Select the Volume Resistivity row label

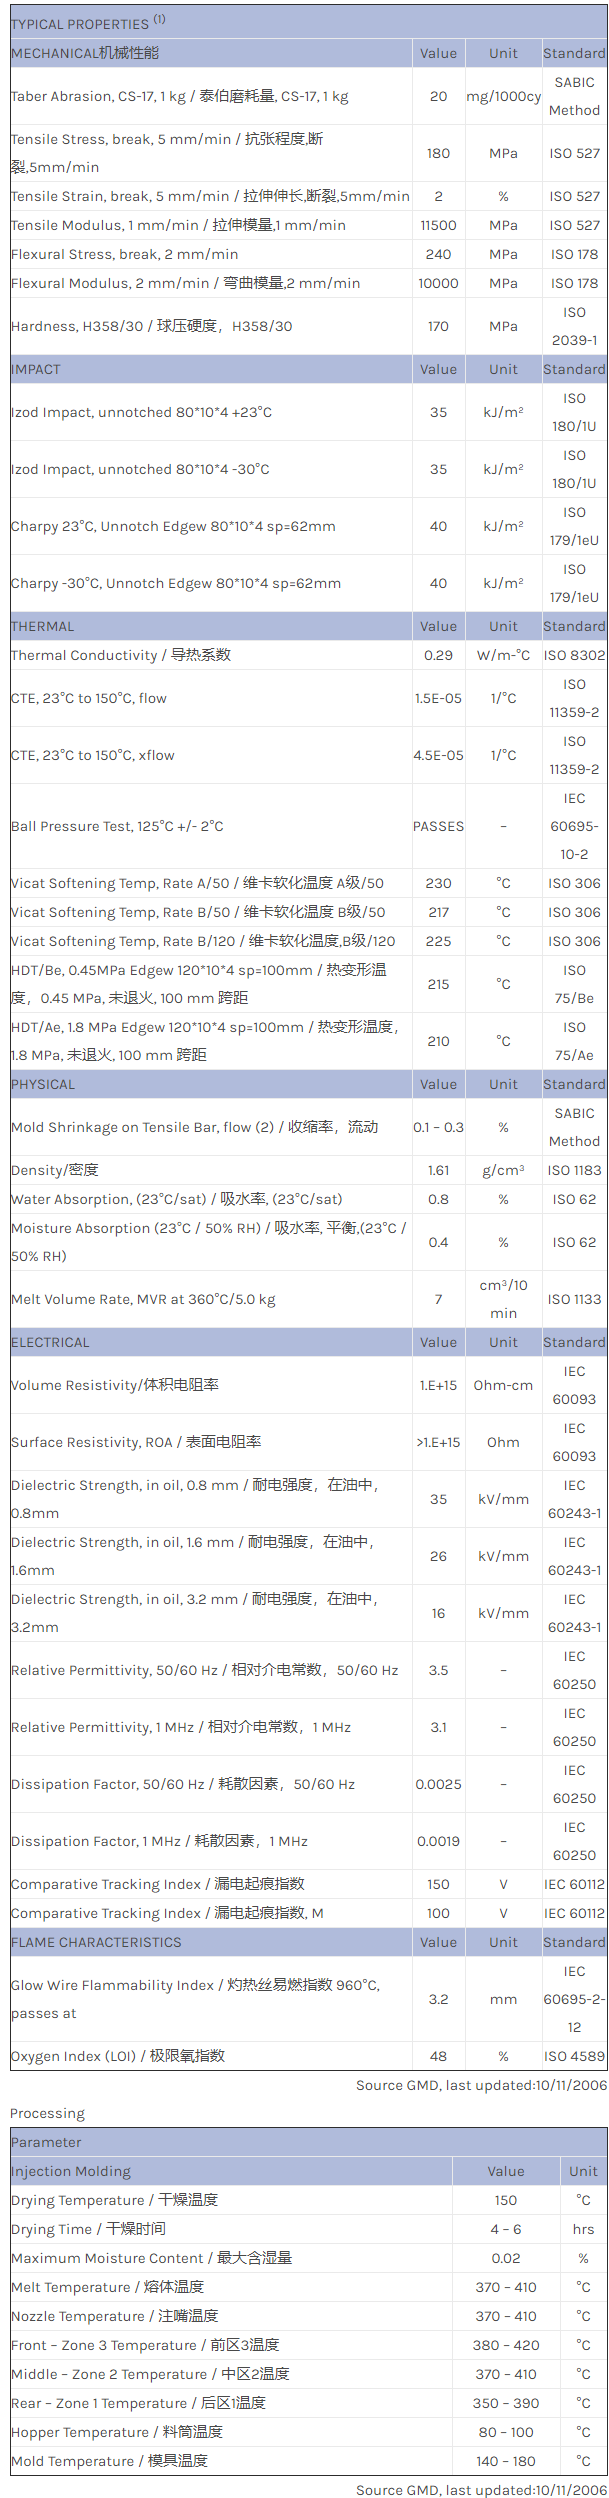(115, 1385)
